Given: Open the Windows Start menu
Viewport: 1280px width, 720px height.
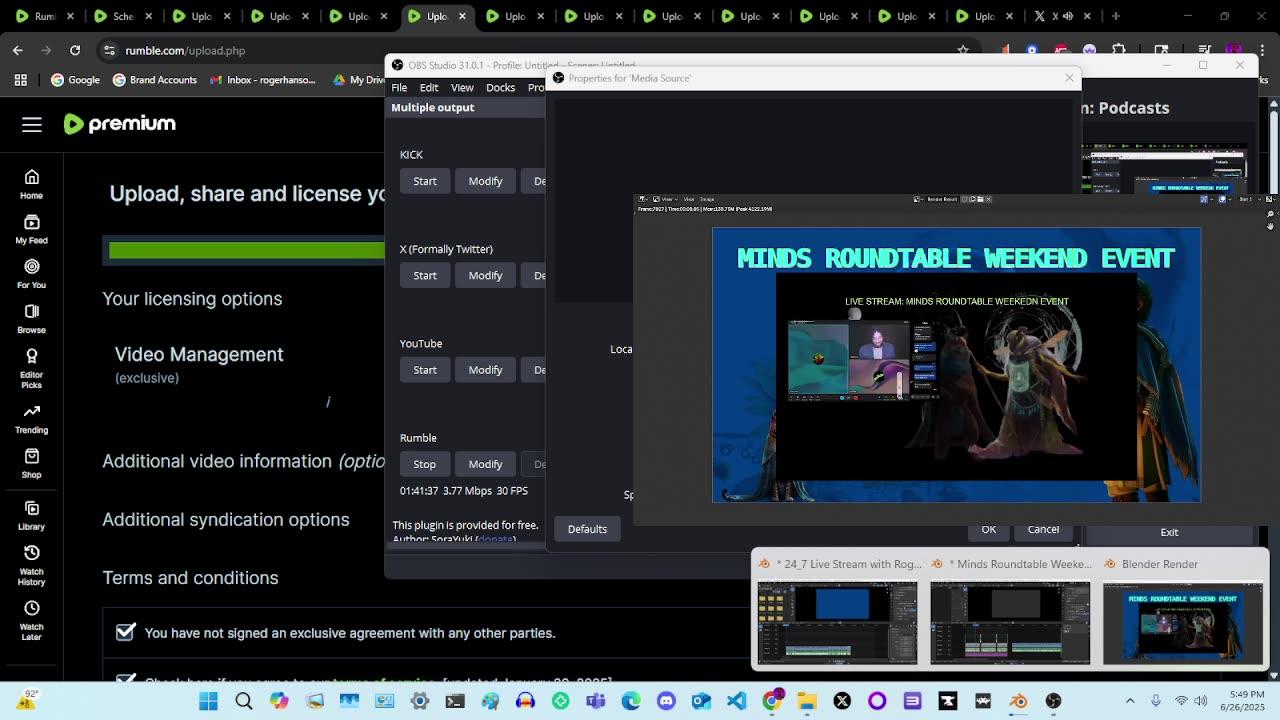Looking at the screenshot, I should [208, 701].
